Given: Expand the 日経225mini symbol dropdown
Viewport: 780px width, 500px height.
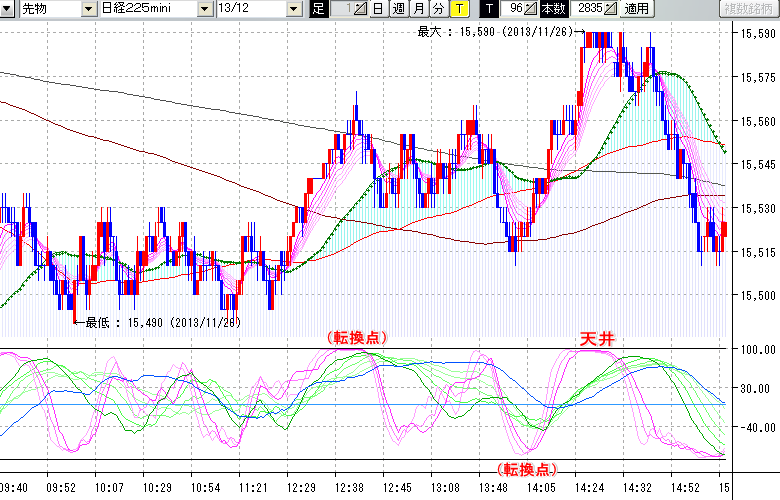Looking at the screenshot, I should [204, 9].
